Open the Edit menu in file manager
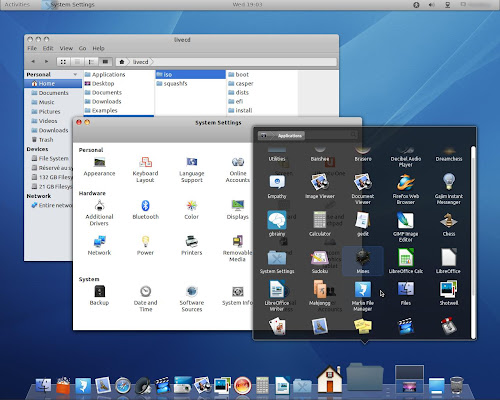 pos(48,48)
